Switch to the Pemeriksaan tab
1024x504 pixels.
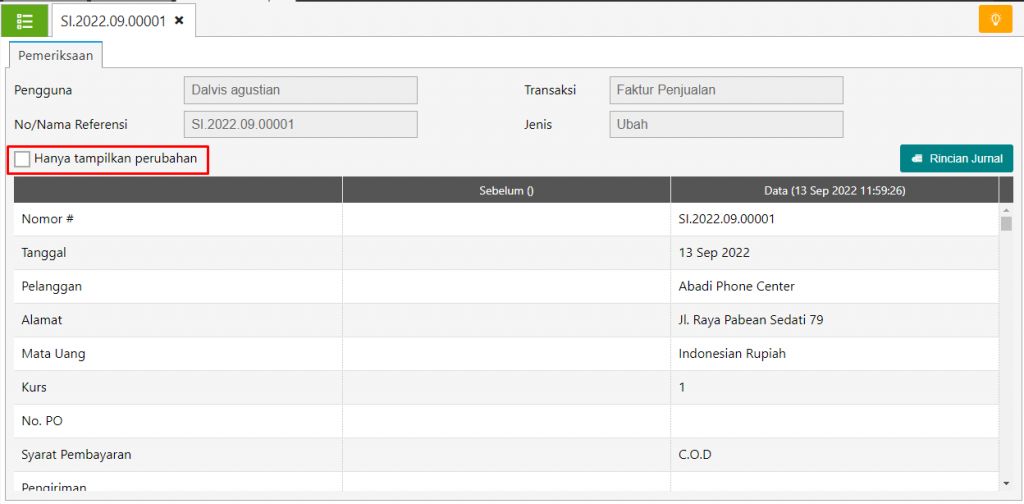56,55
